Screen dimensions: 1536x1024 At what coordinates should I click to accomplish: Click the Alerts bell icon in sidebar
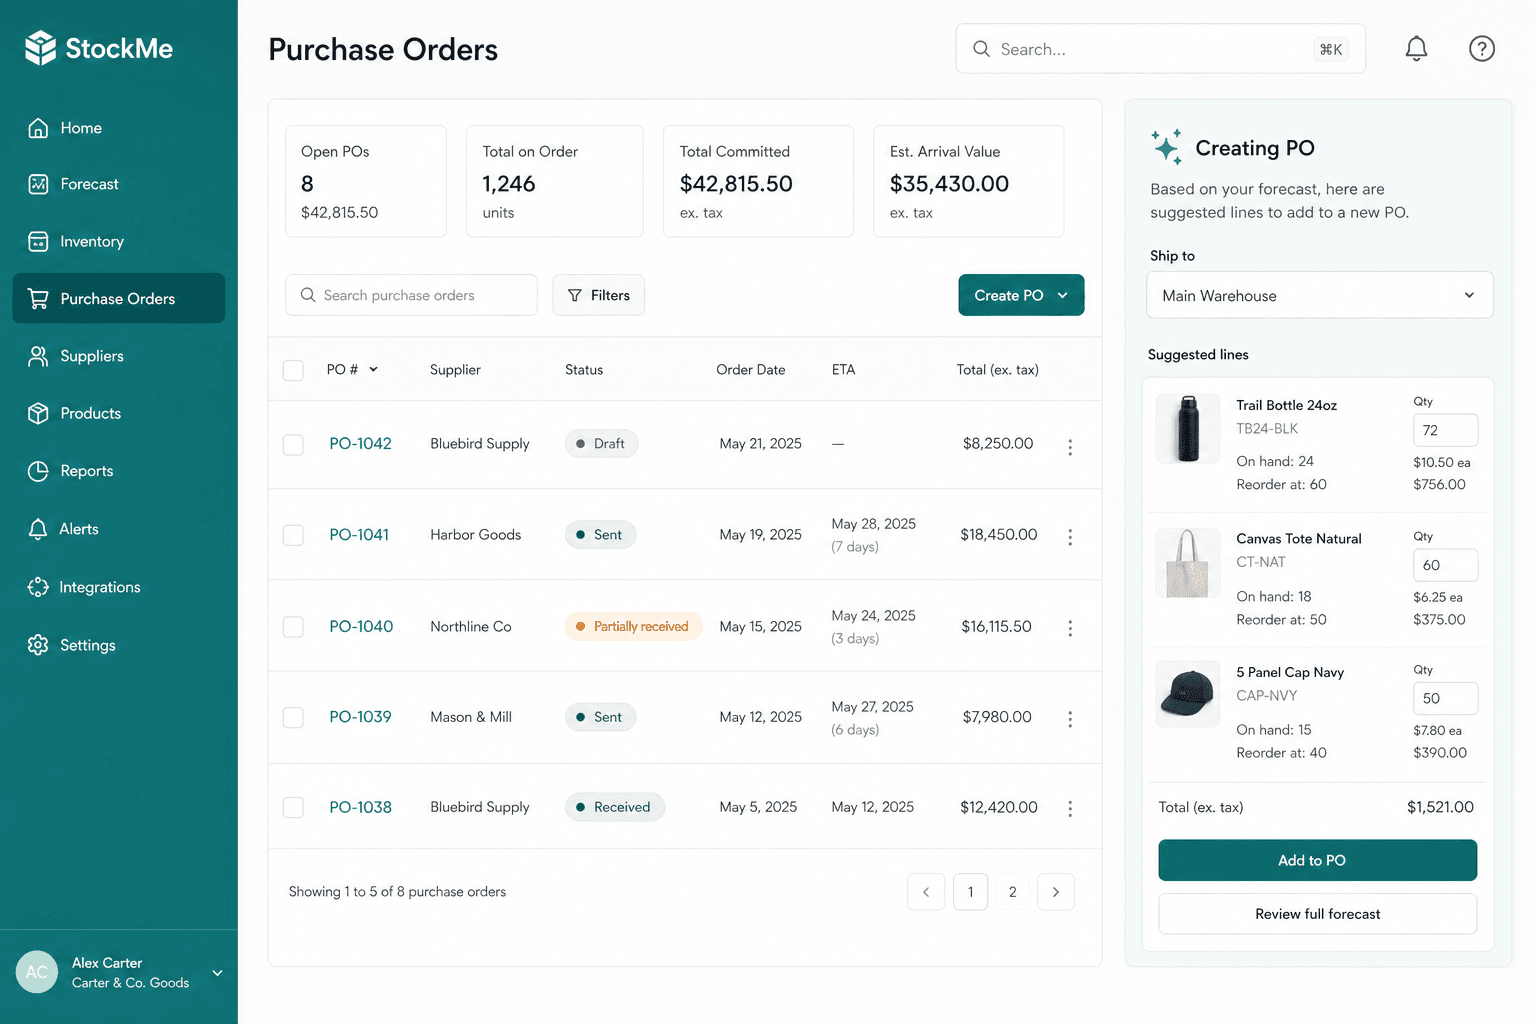pyautogui.click(x=38, y=529)
